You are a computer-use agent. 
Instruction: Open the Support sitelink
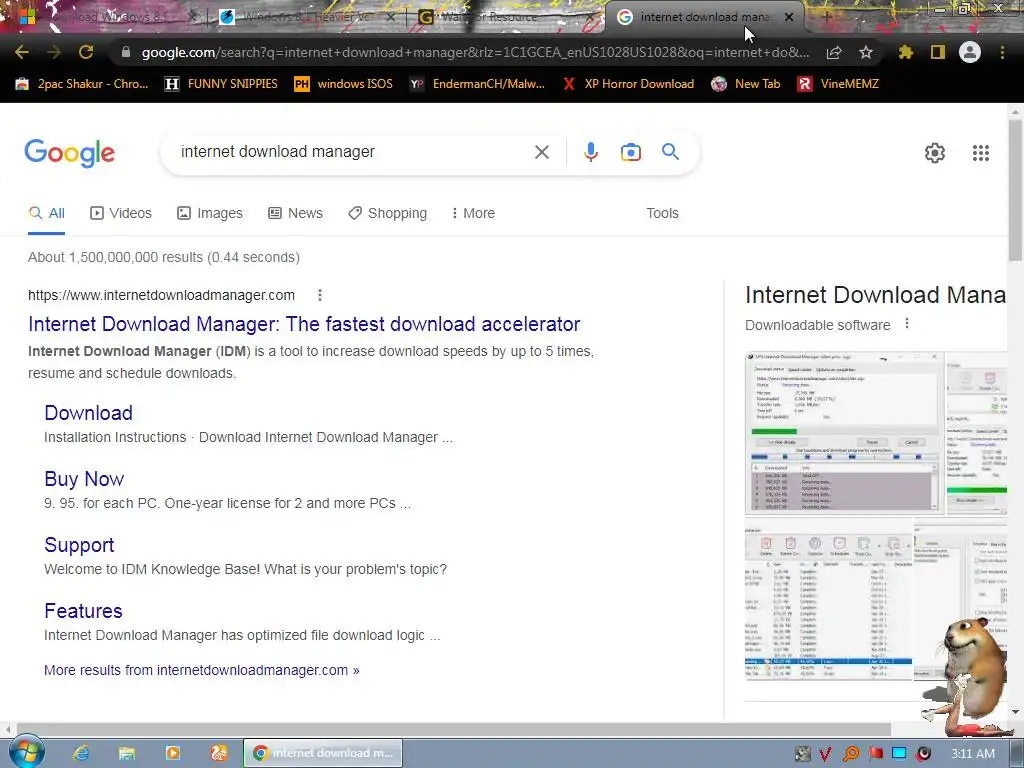coord(79,545)
